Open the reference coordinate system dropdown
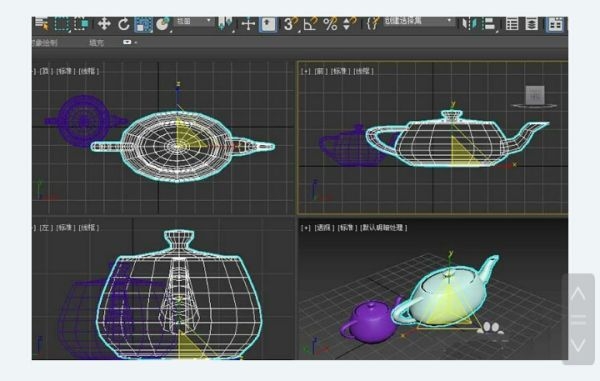 (194, 21)
